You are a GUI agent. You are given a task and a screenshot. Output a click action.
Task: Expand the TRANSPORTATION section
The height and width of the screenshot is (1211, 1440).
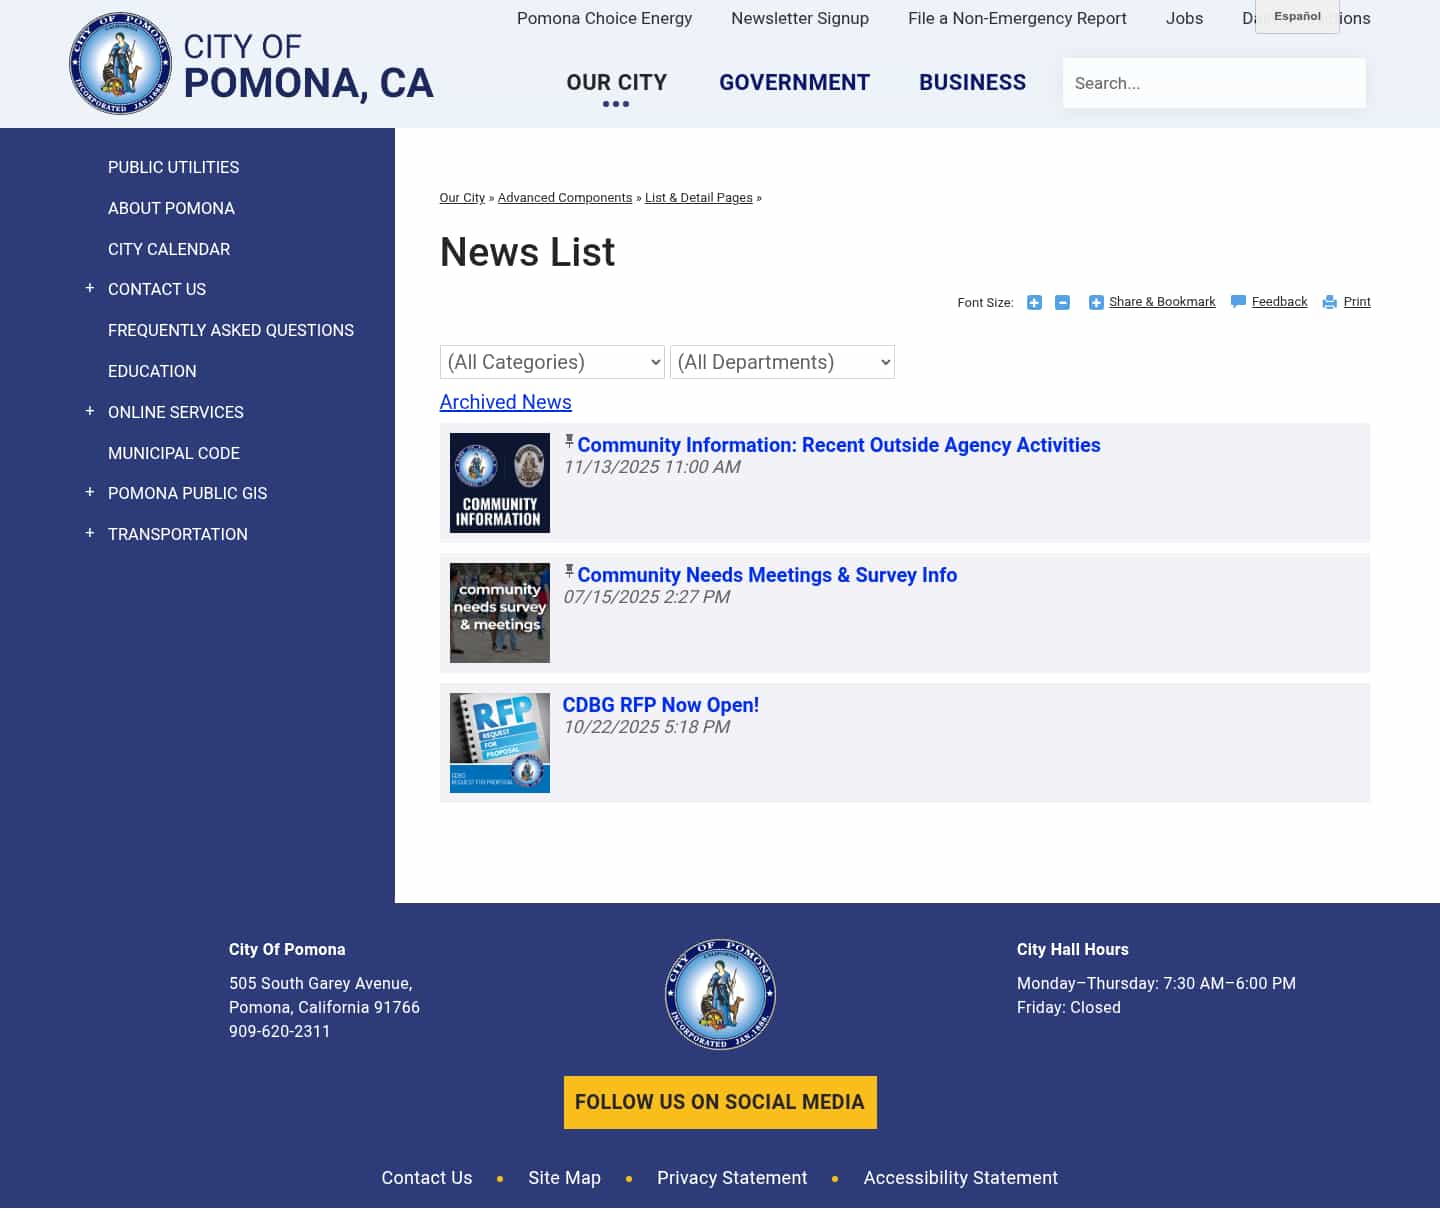coord(90,533)
